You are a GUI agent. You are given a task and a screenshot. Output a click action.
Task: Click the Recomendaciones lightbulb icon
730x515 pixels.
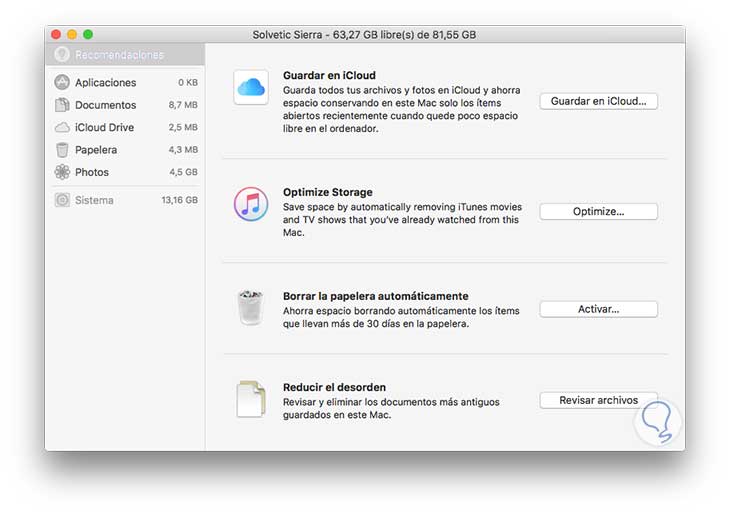point(62,54)
